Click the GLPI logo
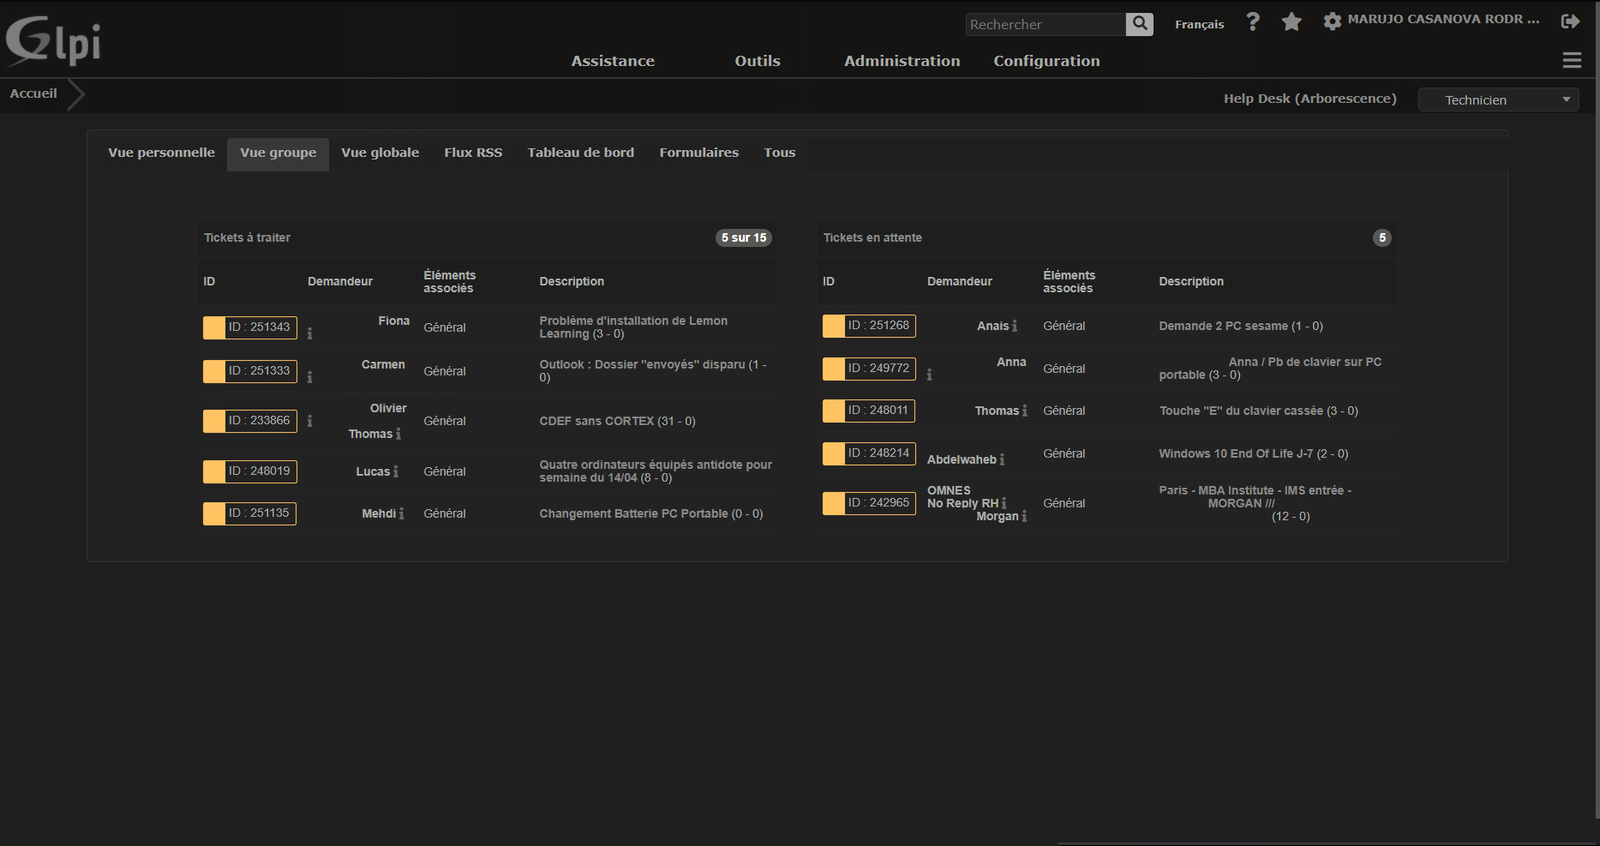The width and height of the screenshot is (1600, 846). point(53,41)
